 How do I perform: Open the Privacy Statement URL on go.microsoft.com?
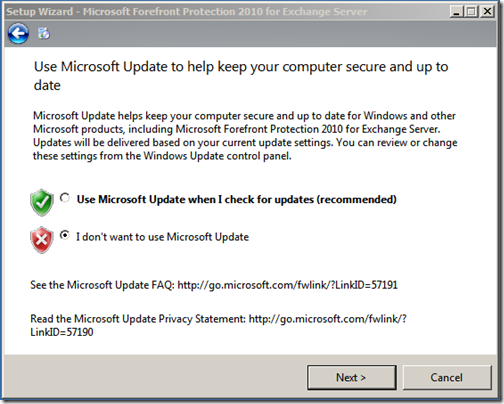click(x=327, y=319)
